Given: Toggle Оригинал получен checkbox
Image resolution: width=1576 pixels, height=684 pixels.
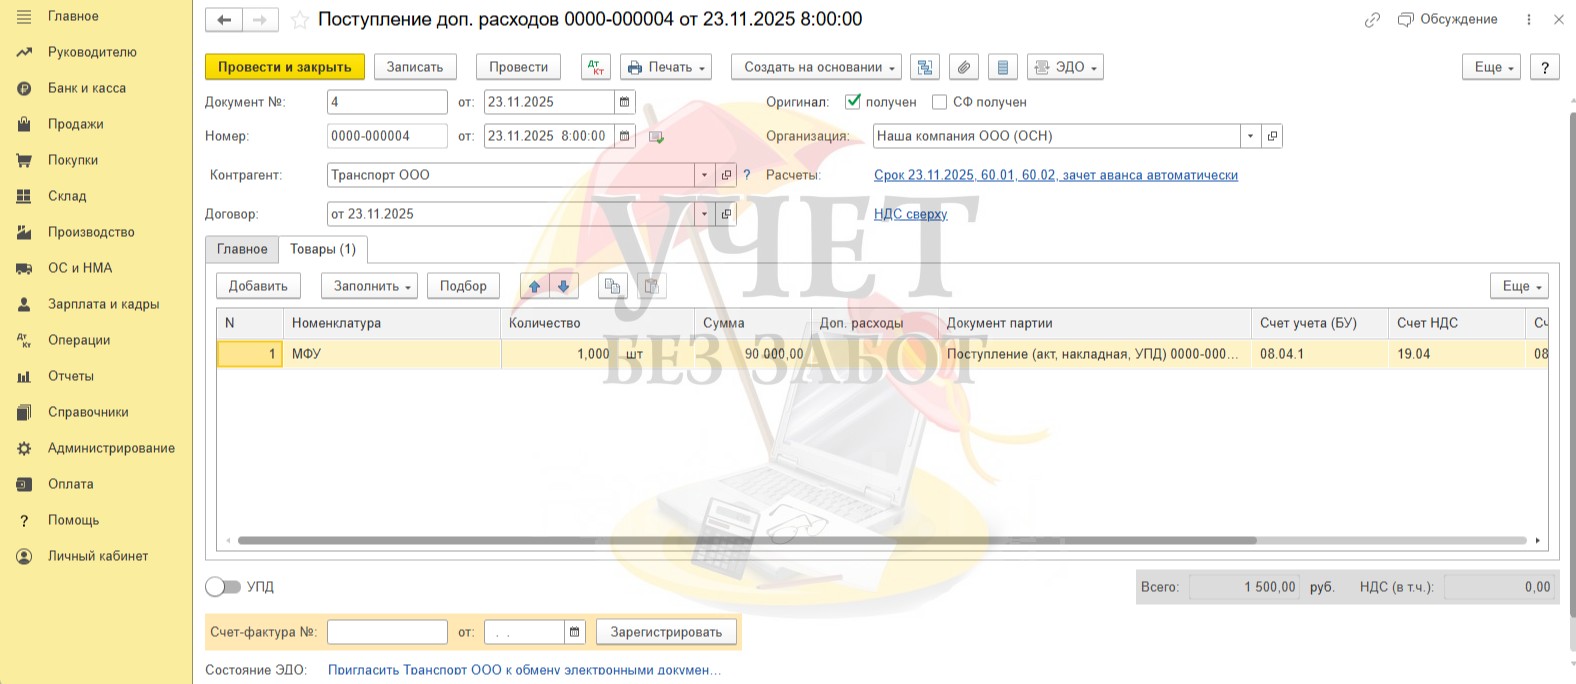Looking at the screenshot, I should [853, 102].
